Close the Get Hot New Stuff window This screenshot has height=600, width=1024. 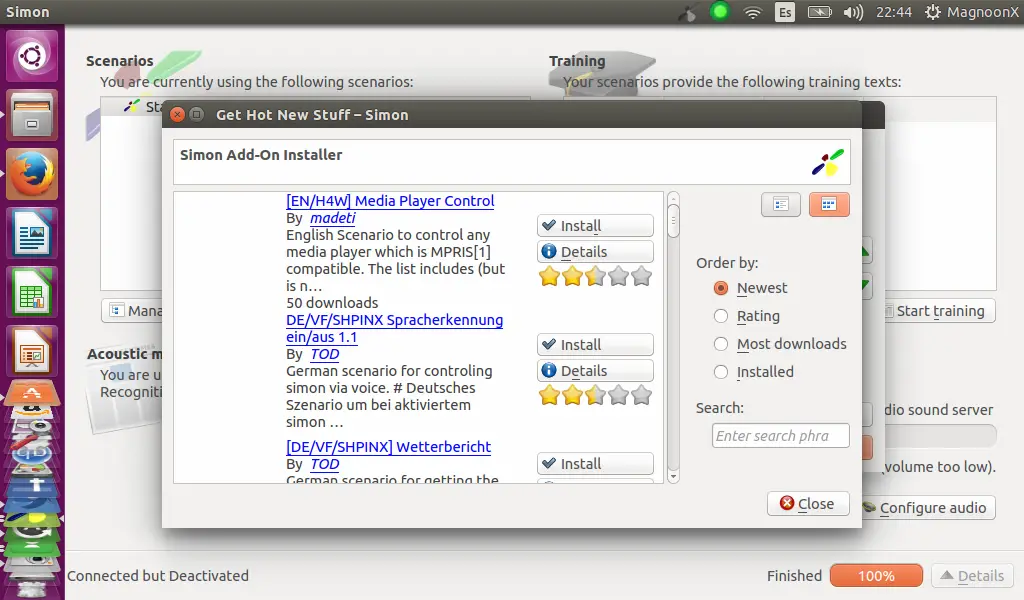(x=177, y=115)
